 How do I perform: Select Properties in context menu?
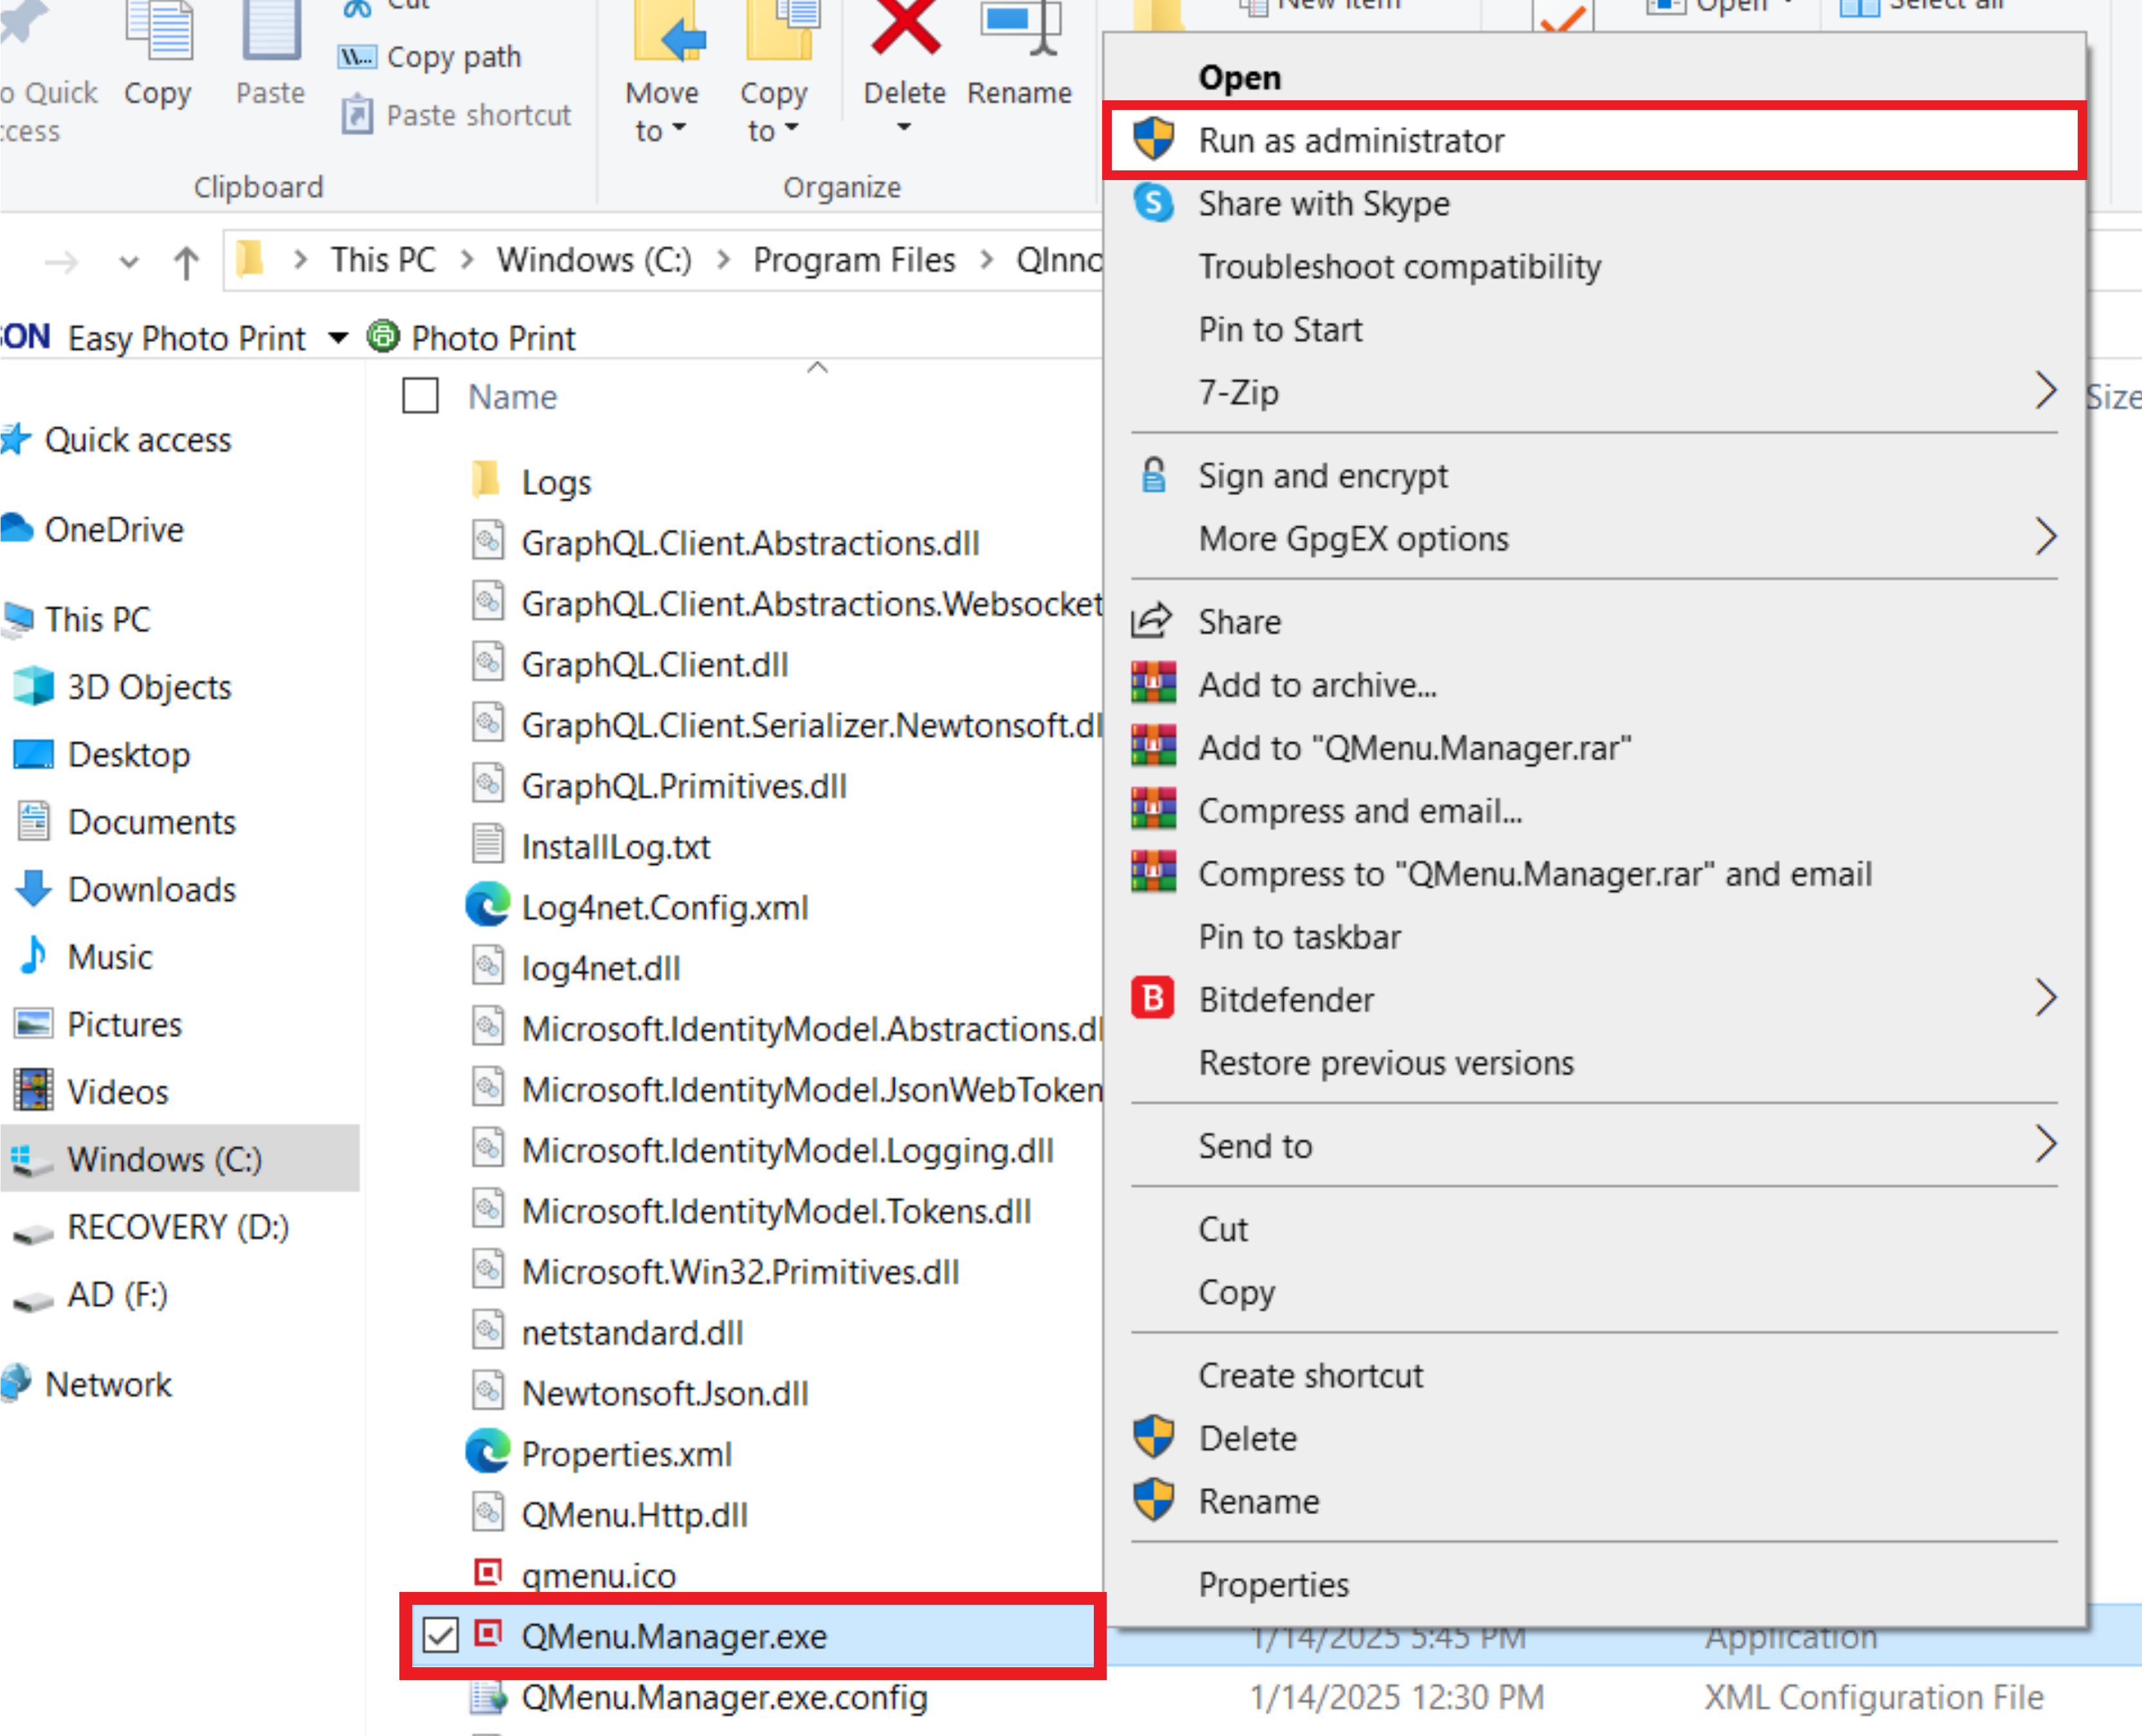1273,1584
